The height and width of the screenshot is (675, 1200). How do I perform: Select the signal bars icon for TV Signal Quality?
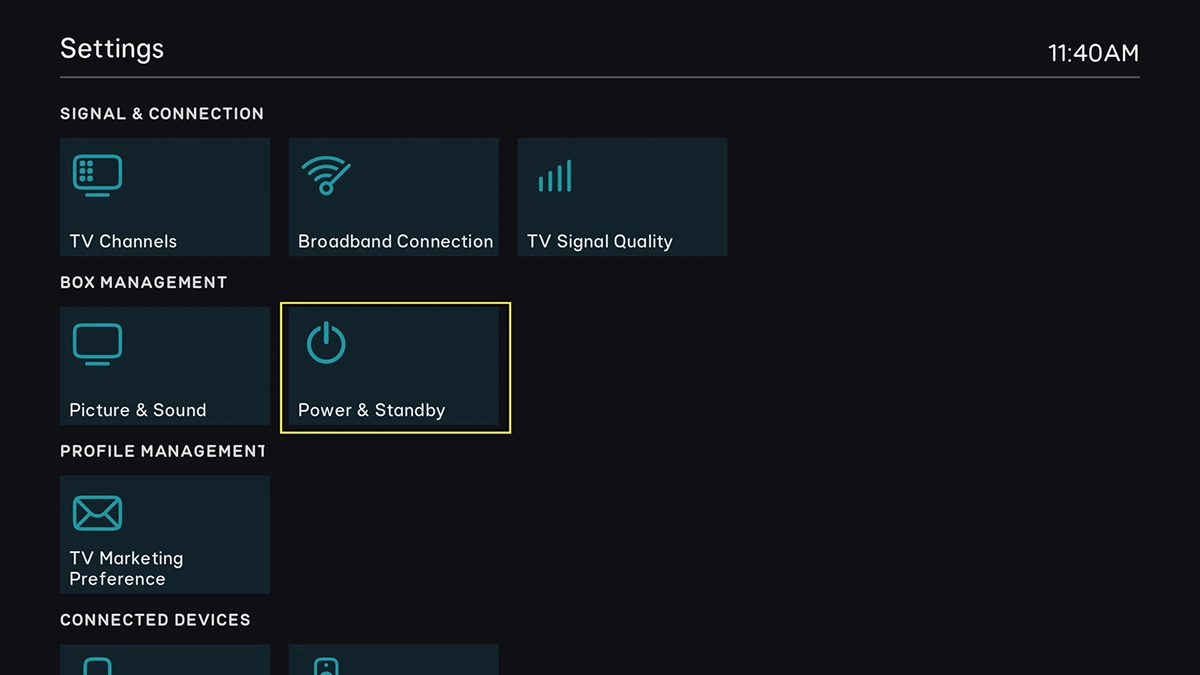click(x=556, y=174)
